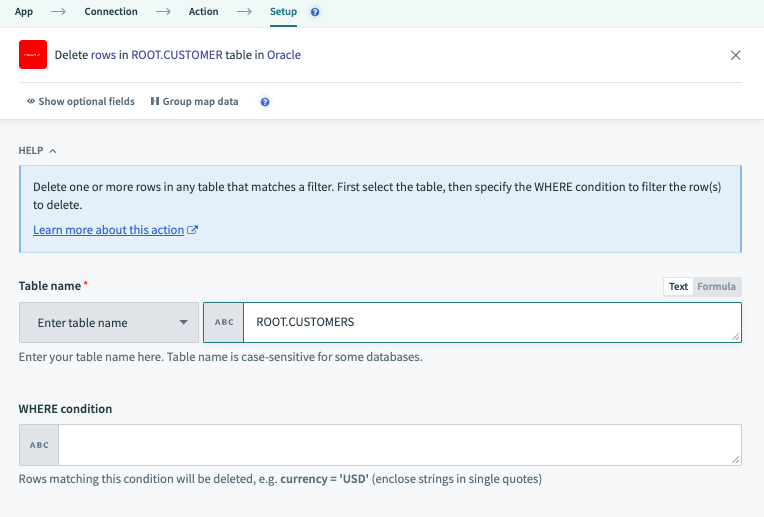Viewport: 764px width, 517px height.
Task: Switch Table name input to Formula mode
Action: point(716,287)
